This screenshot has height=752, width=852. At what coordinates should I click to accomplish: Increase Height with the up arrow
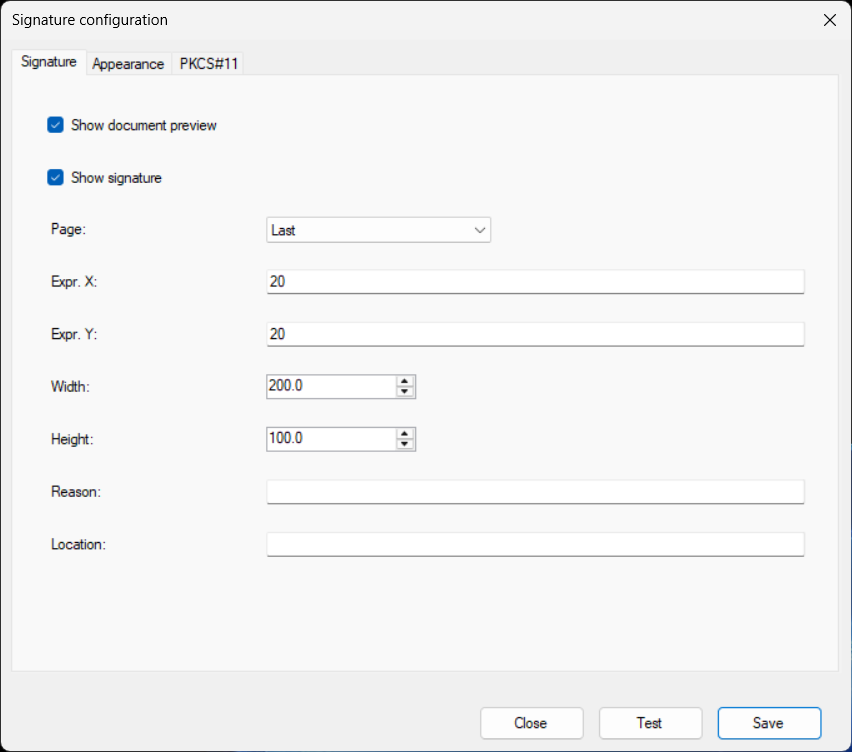(x=405, y=434)
